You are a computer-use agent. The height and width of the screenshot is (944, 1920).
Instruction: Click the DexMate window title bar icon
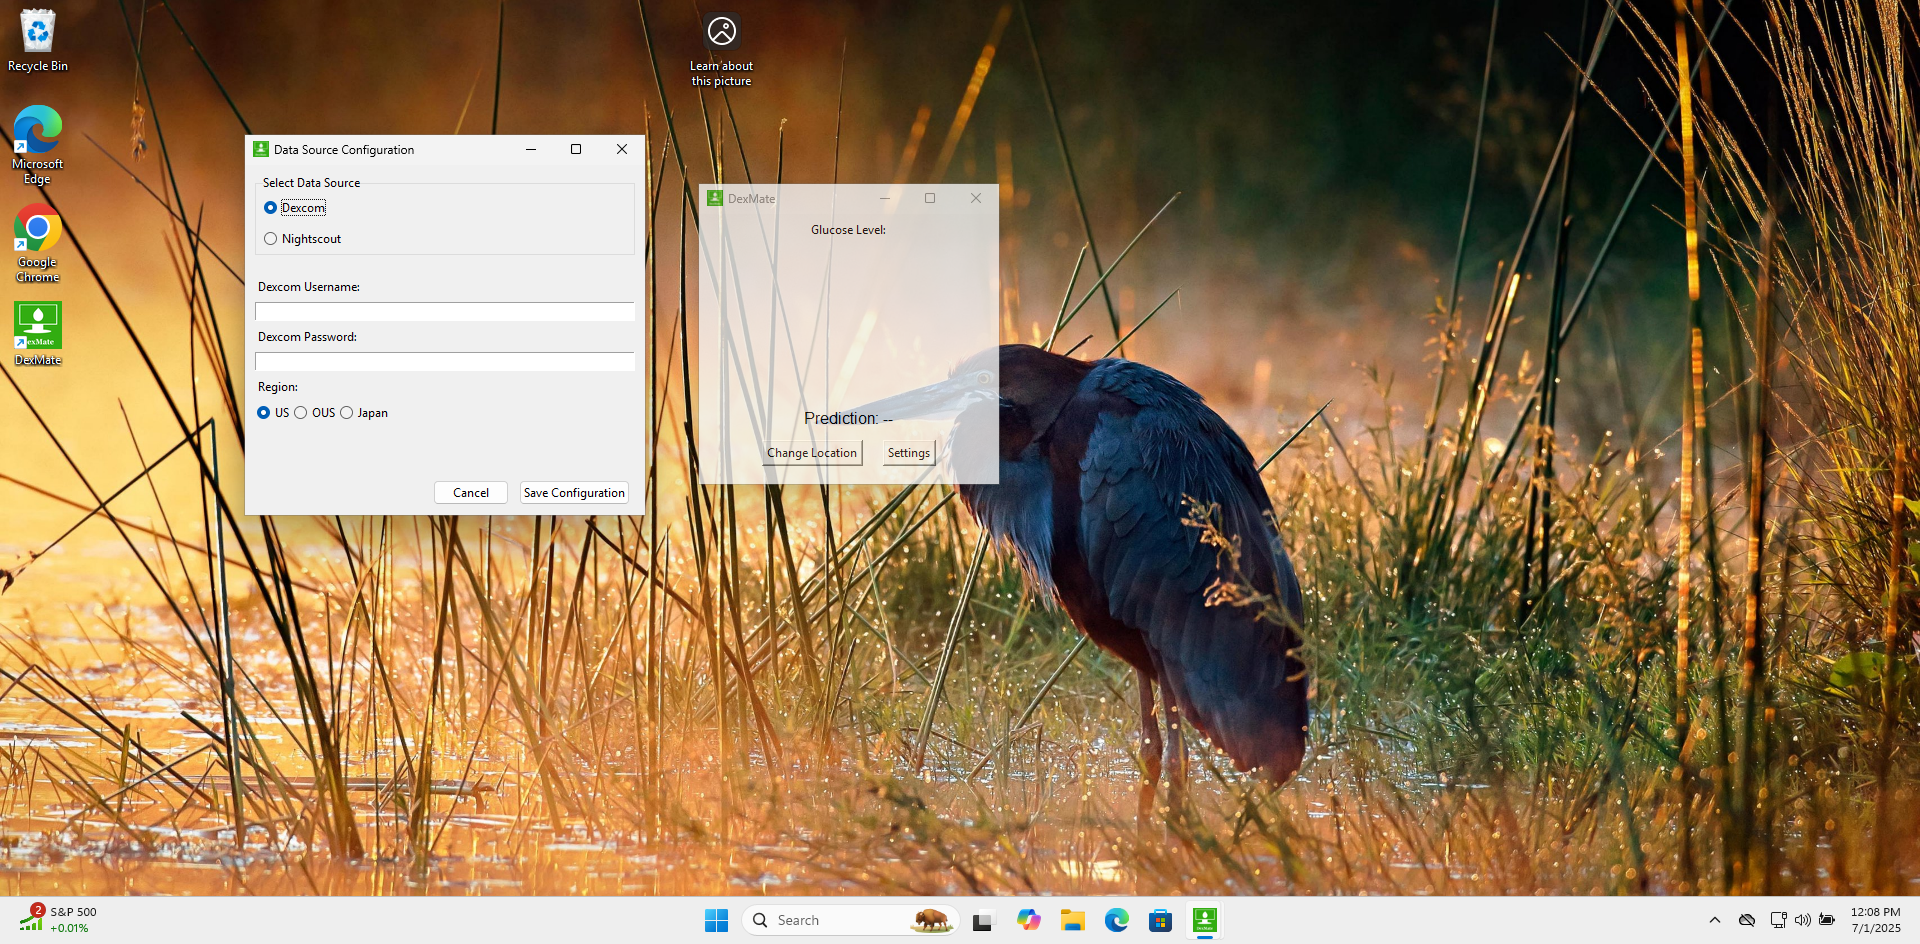[715, 198]
